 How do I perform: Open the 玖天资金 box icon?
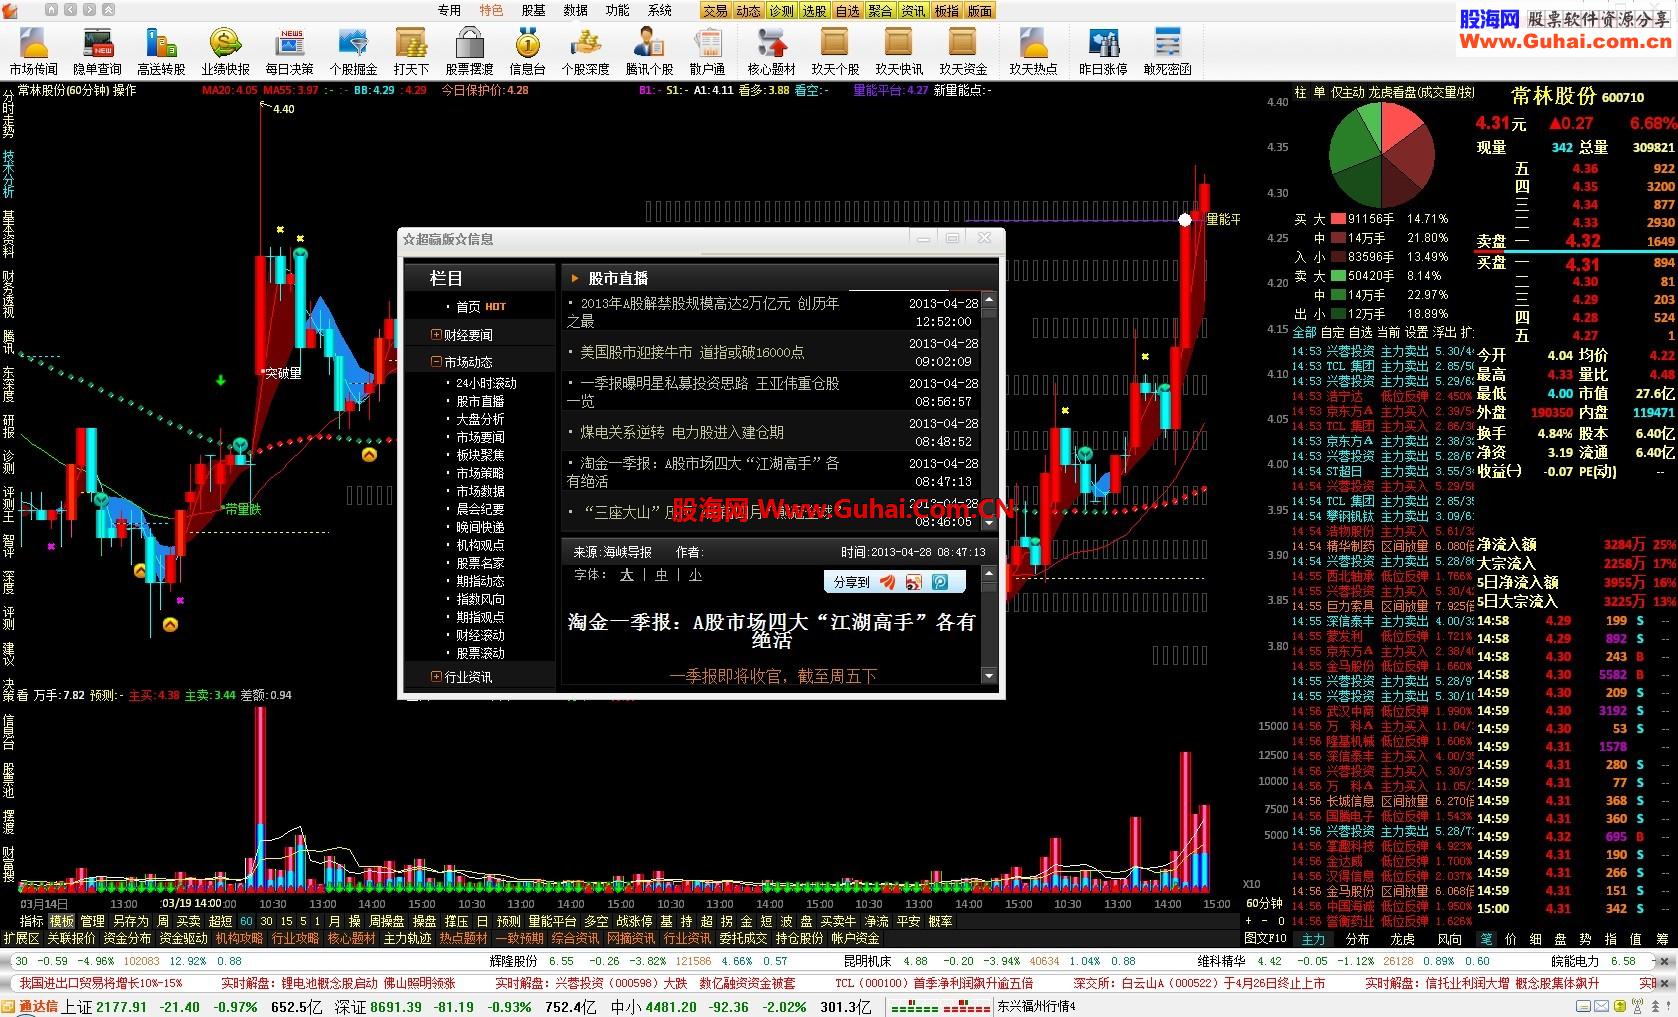[963, 52]
